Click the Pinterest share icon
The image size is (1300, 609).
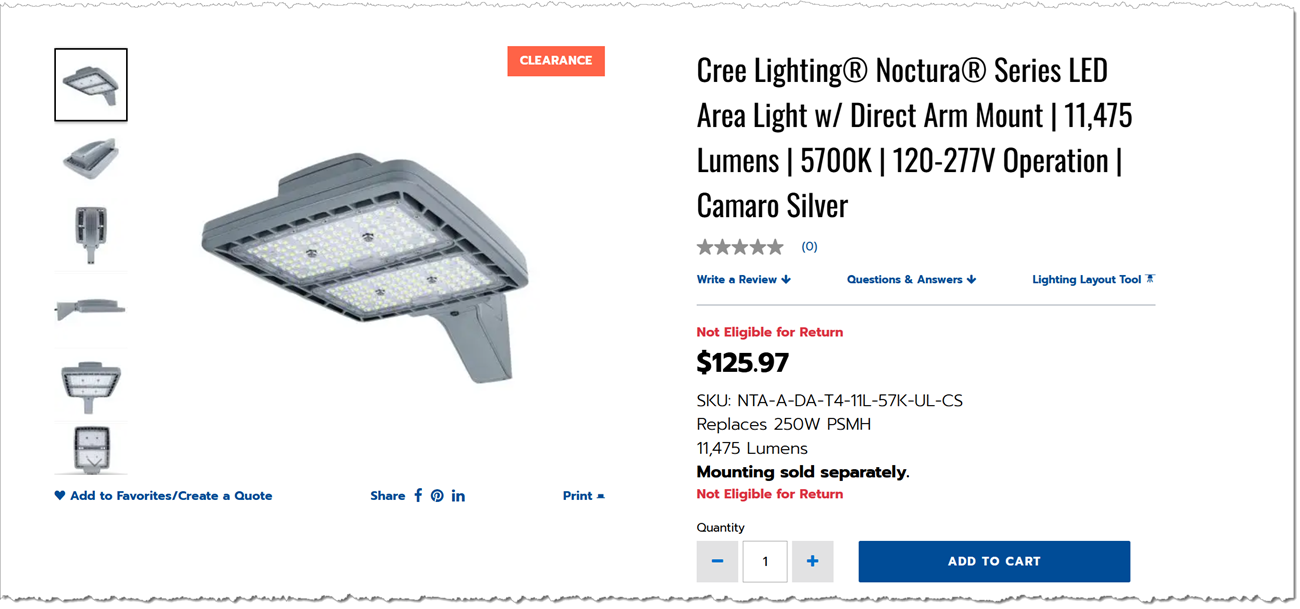click(x=437, y=495)
